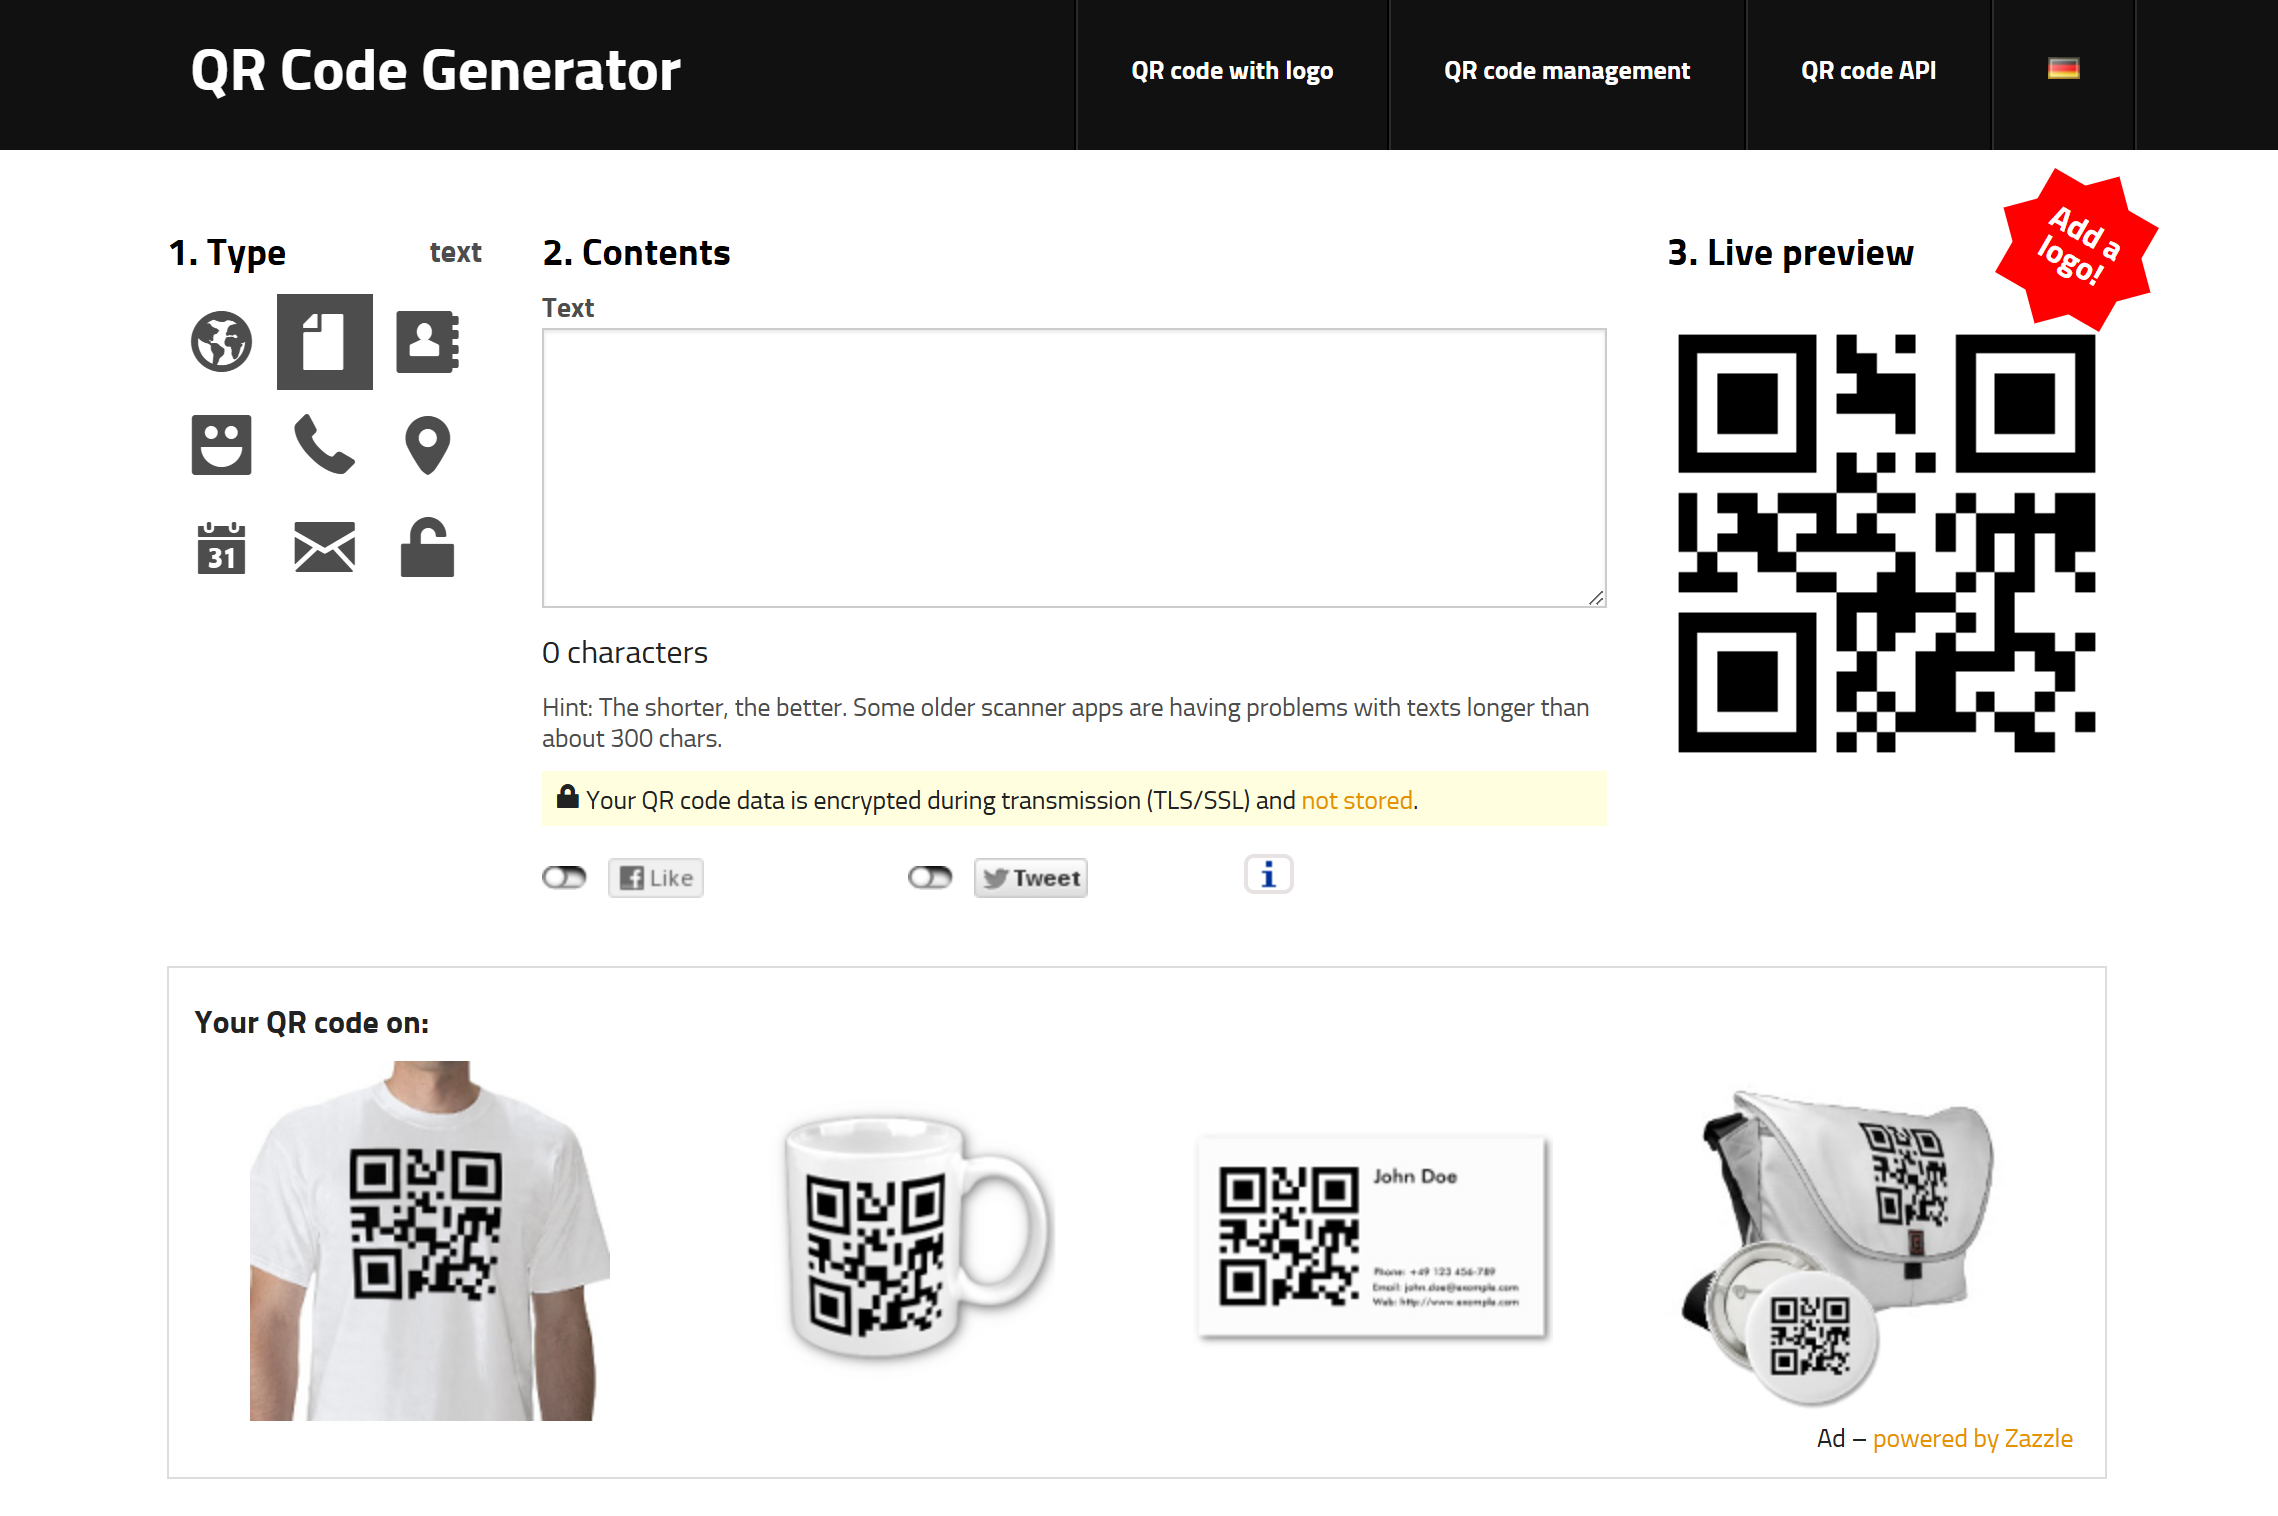The image size is (2278, 1516).
Task: Enable the Facebook Like toggle switch
Action: (564, 878)
